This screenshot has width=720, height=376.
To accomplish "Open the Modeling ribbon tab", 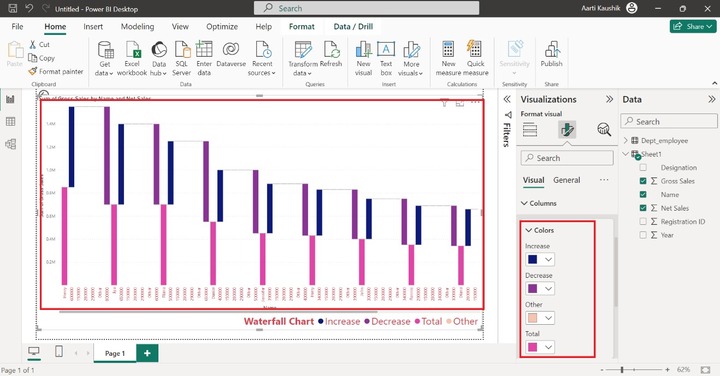I will point(137,27).
